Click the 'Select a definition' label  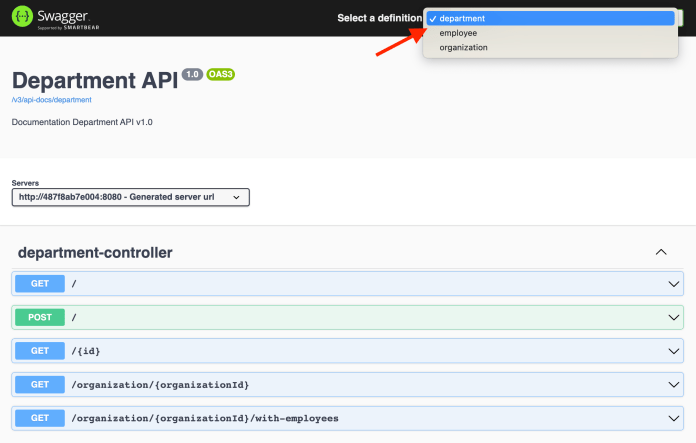(x=380, y=18)
